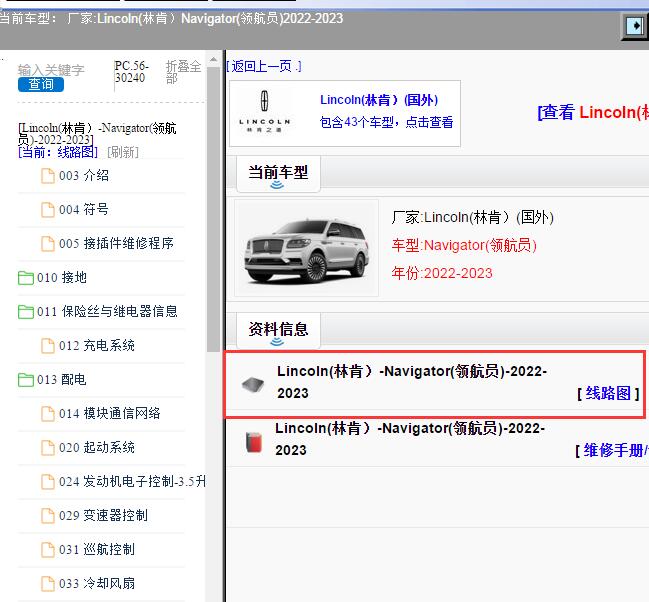Select tree item text 005 接插件维修程序
Image resolution: width=649 pixels, height=602 pixels.
click(x=116, y=243)
